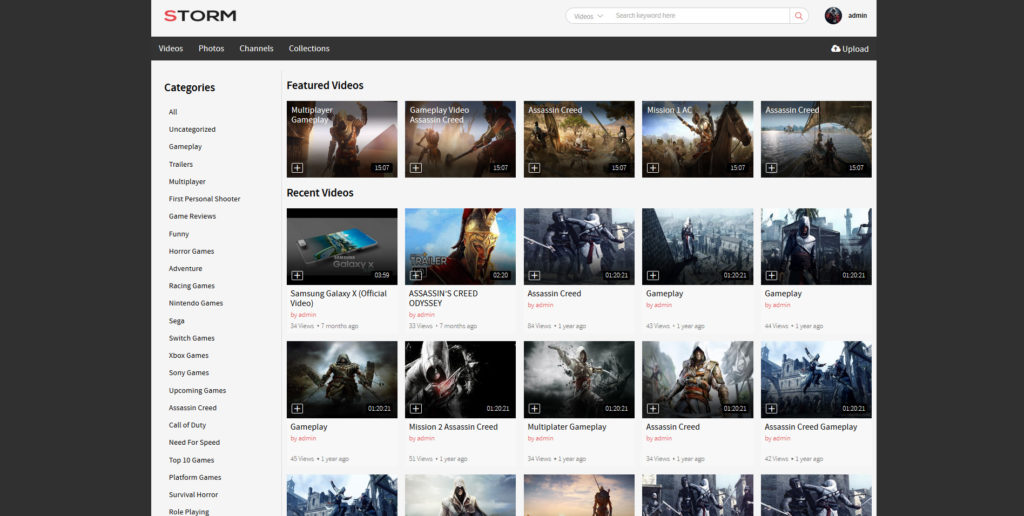The width and height of the screenshot is (1024, 516).
Task: Select the Trailers category
Action: coord(181,165)
